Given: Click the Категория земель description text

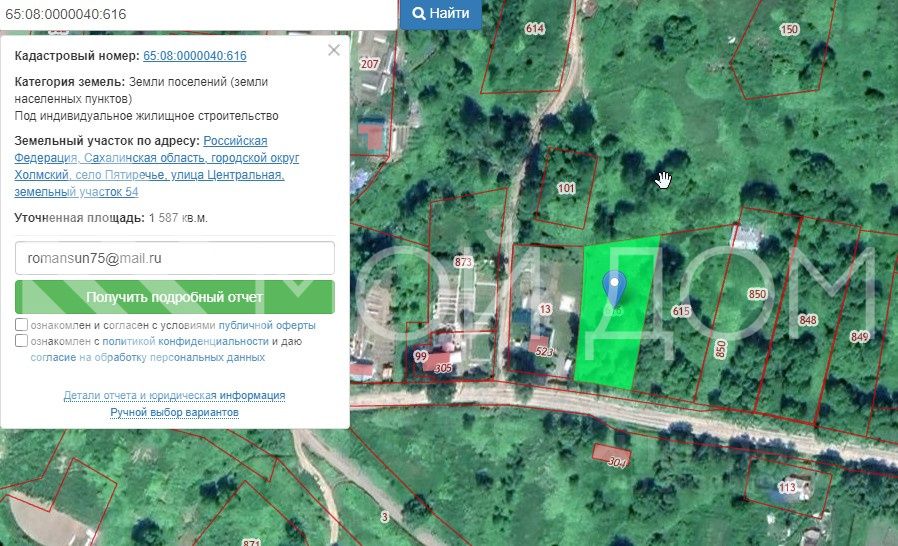Looking at the screenshot, I should [x=141, y=90].
